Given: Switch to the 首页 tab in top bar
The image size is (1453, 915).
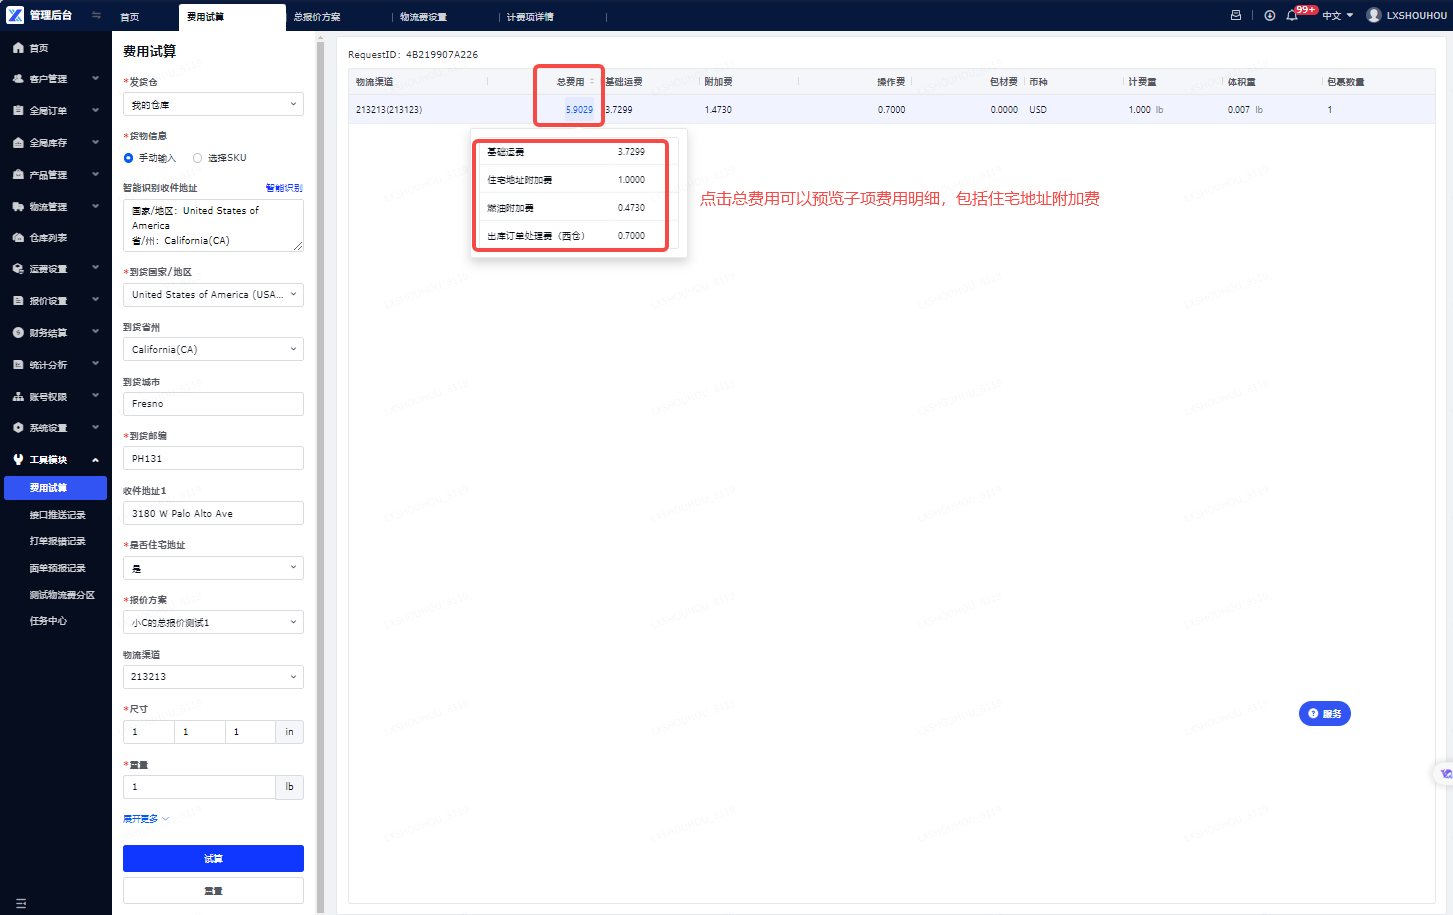Looking at the screenshot, I should [130, 17].
